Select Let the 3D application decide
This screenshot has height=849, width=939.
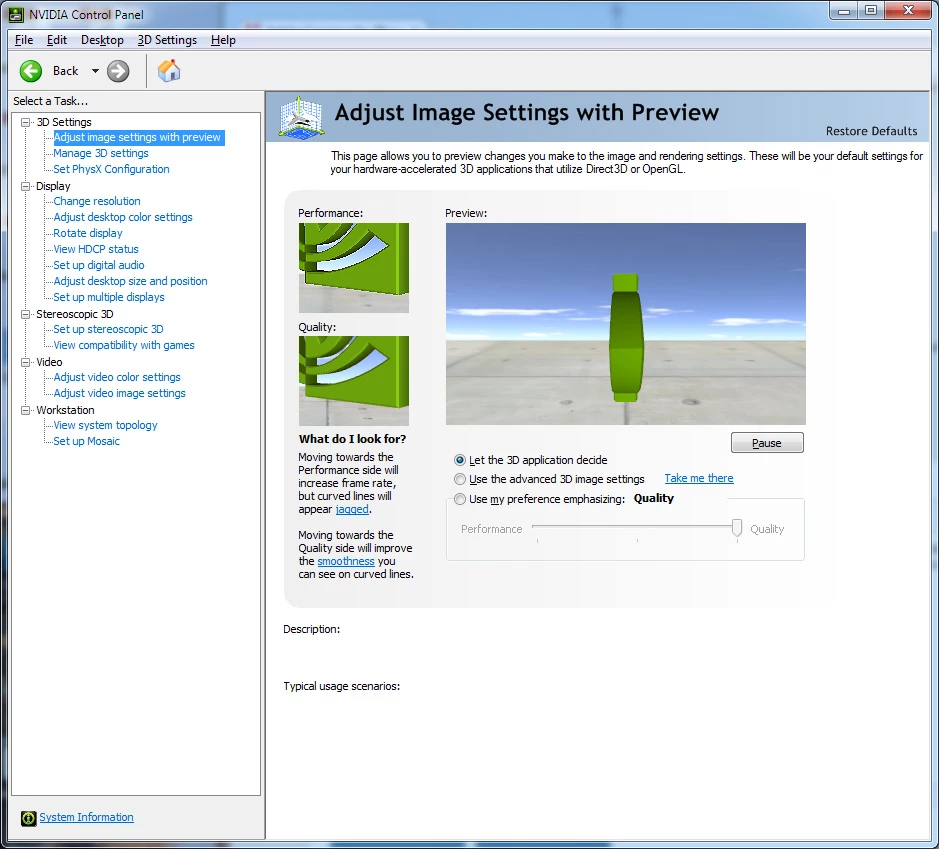460,460
